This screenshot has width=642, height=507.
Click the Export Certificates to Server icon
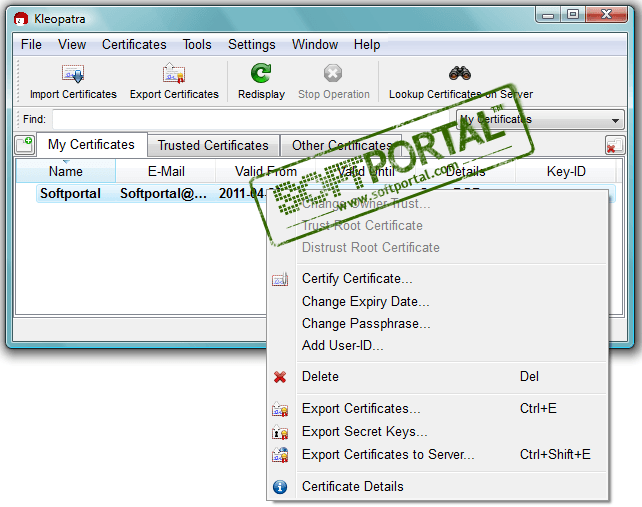tap(280, 455)
